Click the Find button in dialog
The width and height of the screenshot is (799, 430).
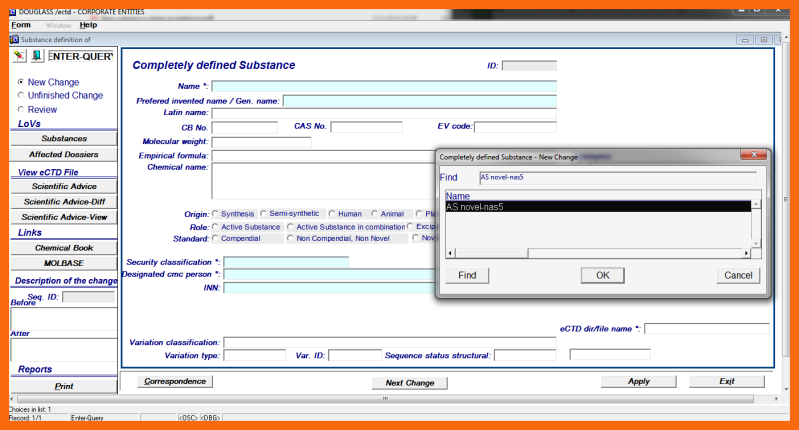tap(467, 275)
